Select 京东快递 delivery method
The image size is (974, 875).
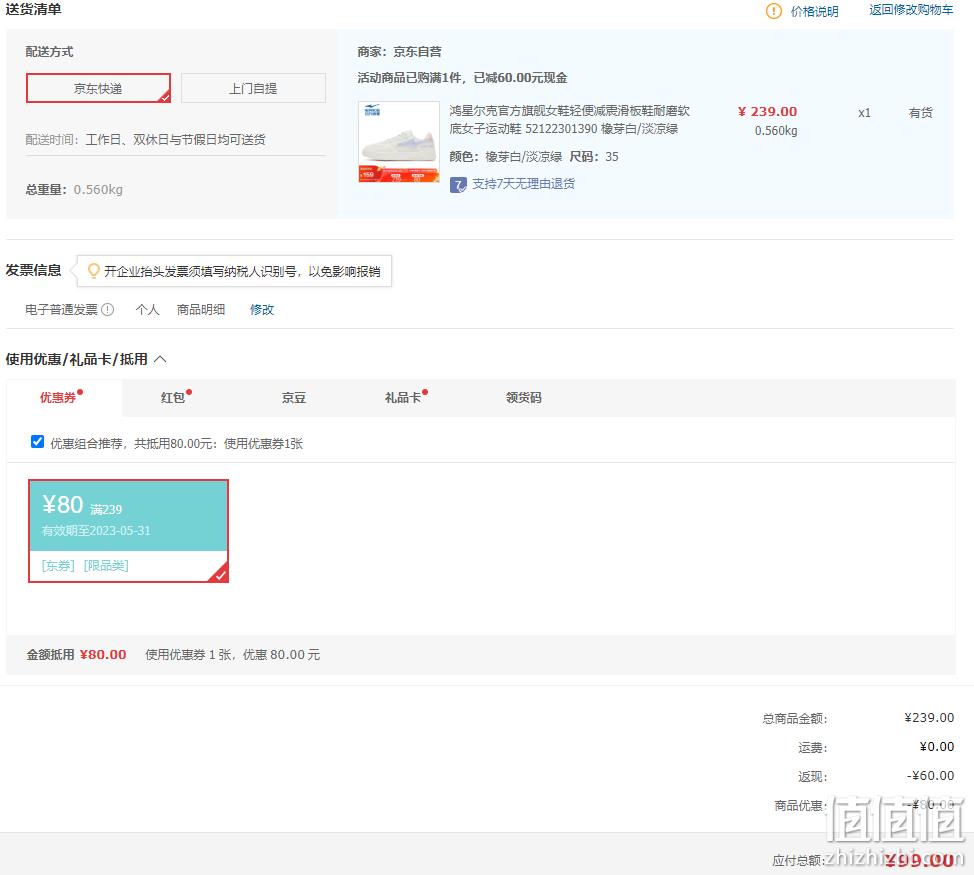[98, 88]
